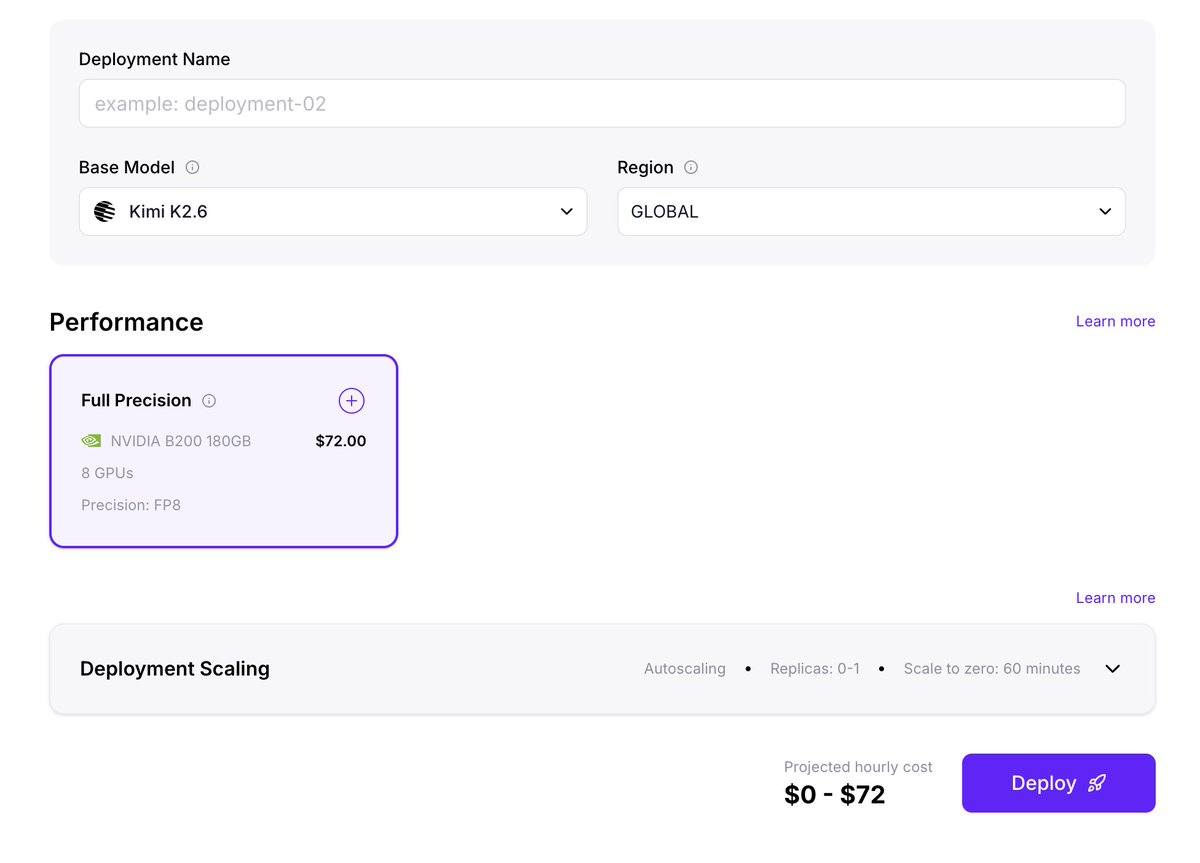The height and width of the screenshot is (863, 1200).
Task: Click the Region info icon
Action: click(x=691, y=168)
